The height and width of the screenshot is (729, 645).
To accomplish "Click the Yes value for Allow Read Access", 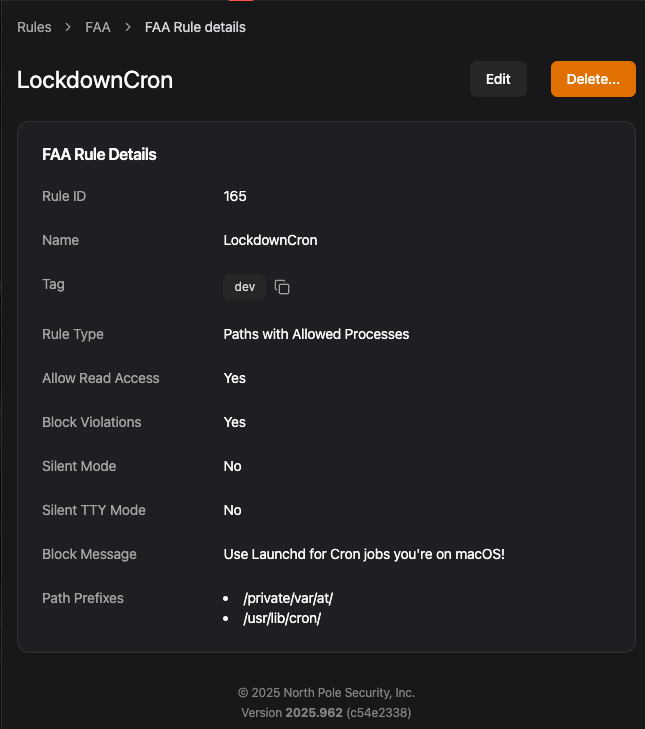I will (x=235, y=378).
